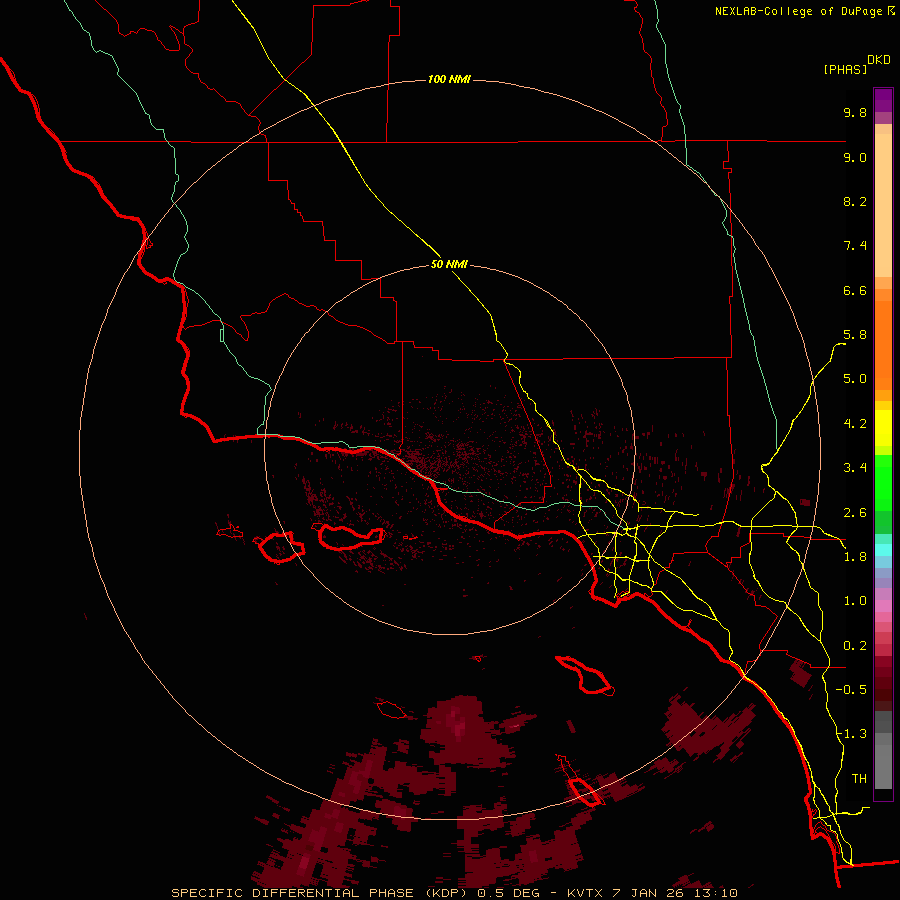Click the 5.8 scale value
Viewport: 900px width, 900px height.
(855, 335)
